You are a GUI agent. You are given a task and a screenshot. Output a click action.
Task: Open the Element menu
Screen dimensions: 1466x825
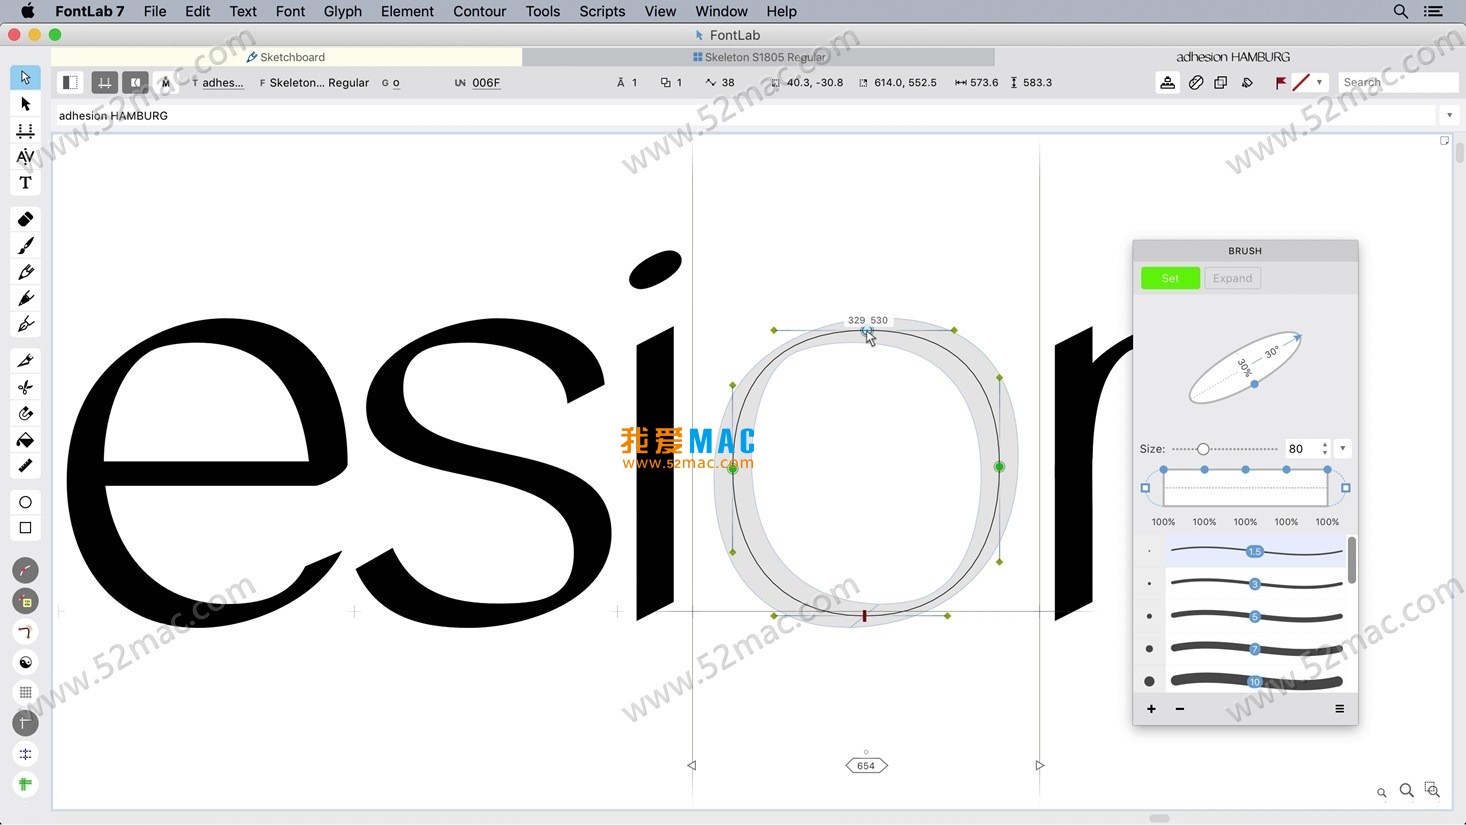[x=407, y=11]
